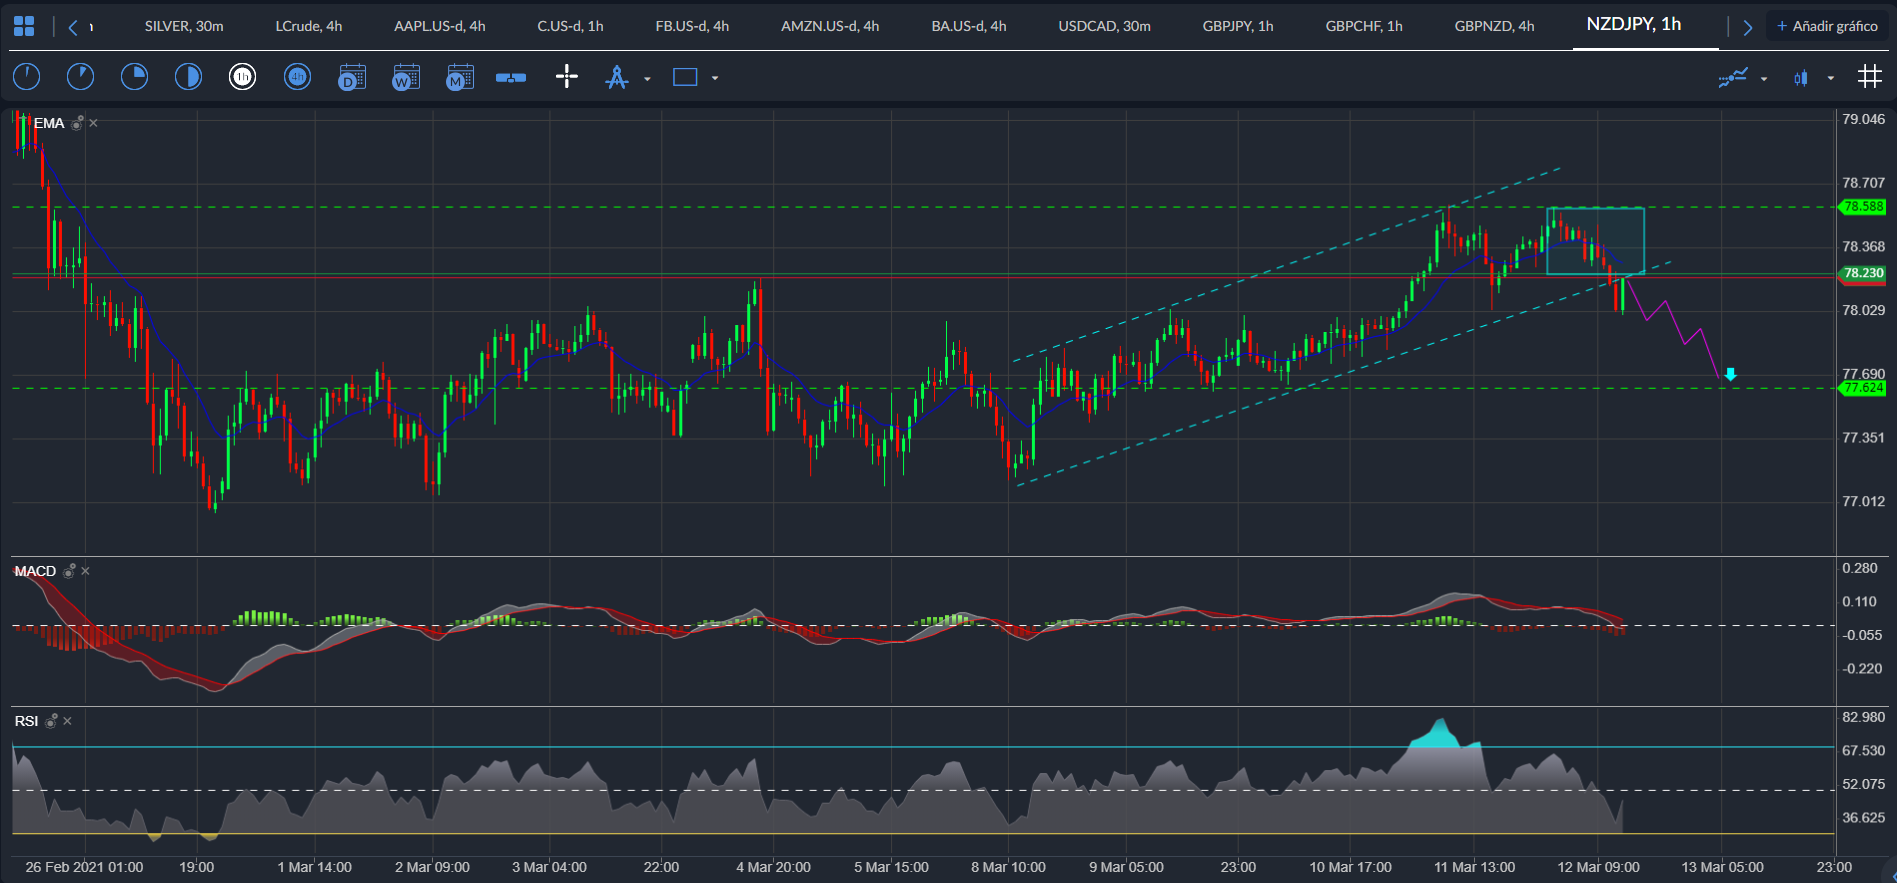Click the EMA indicator label

[x=49, y=123]
